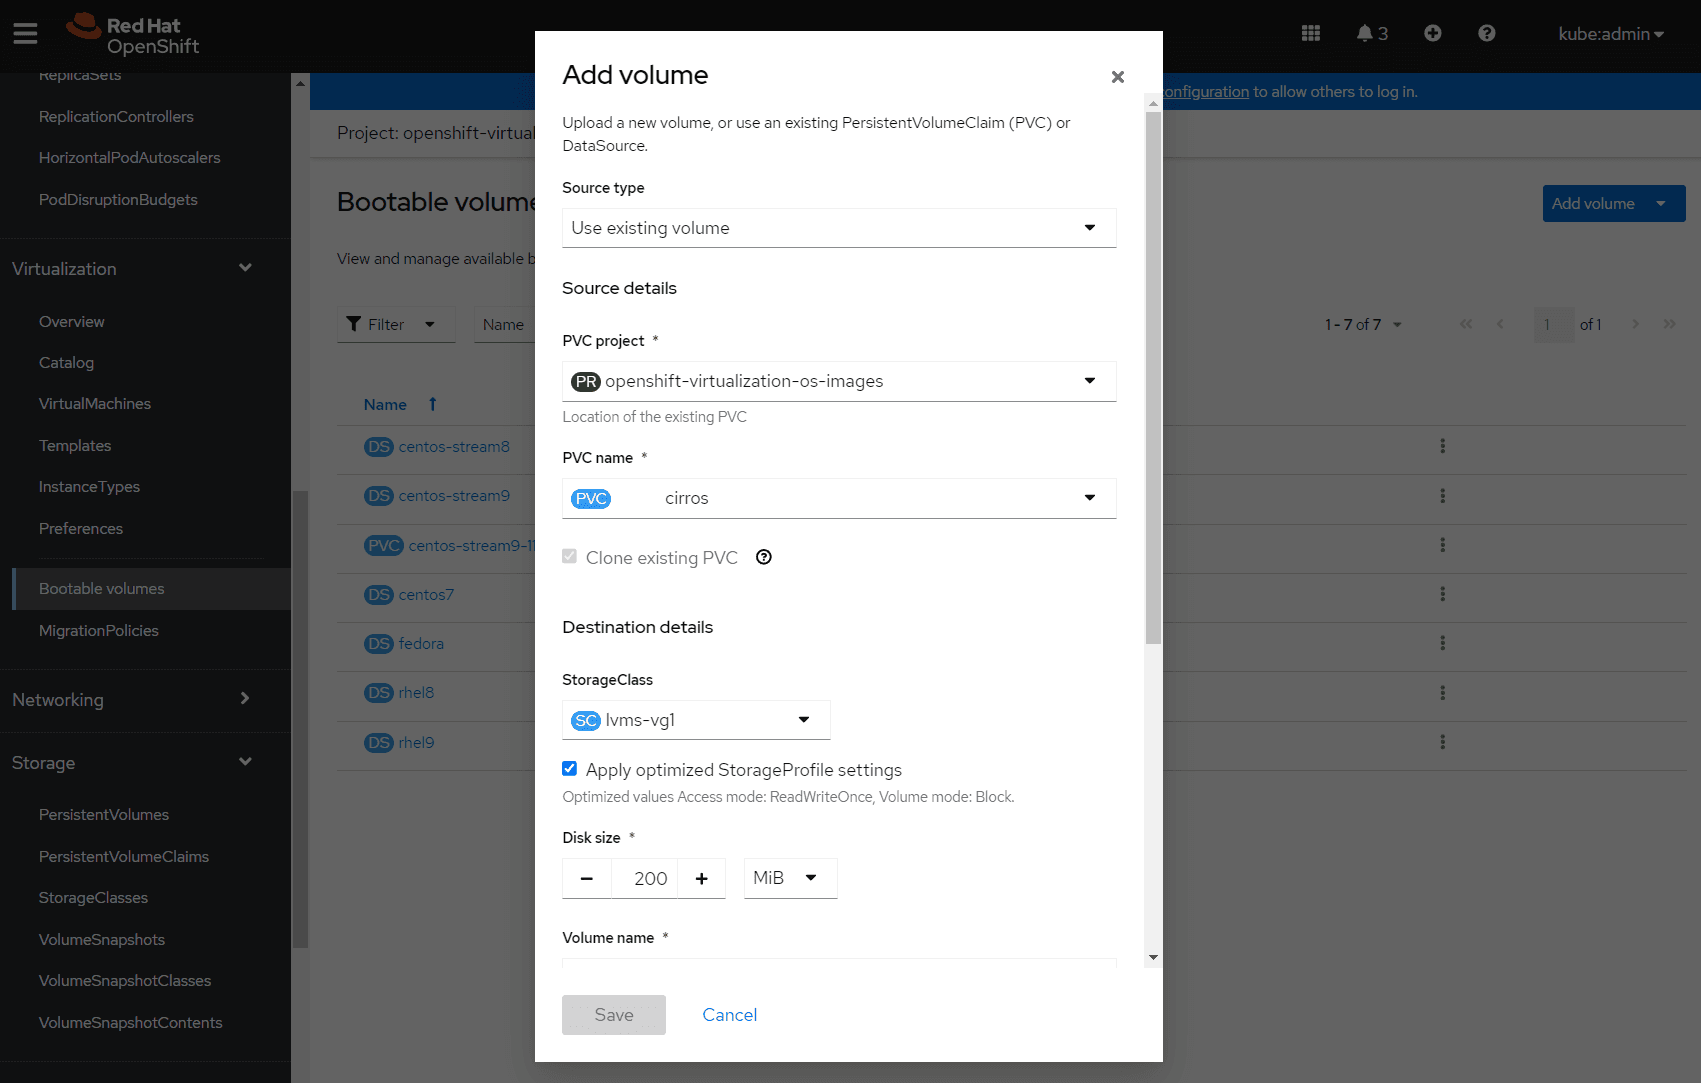Click the Cancel link
The height and width of the screenshot is (1083, 1701).
[x=729, y=1014]
